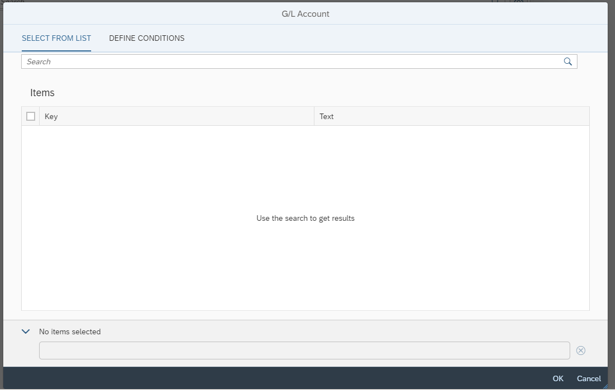615x390 pixels.
Task: Click the G/L Account dialog title
Action: click(x=305, y=14)
